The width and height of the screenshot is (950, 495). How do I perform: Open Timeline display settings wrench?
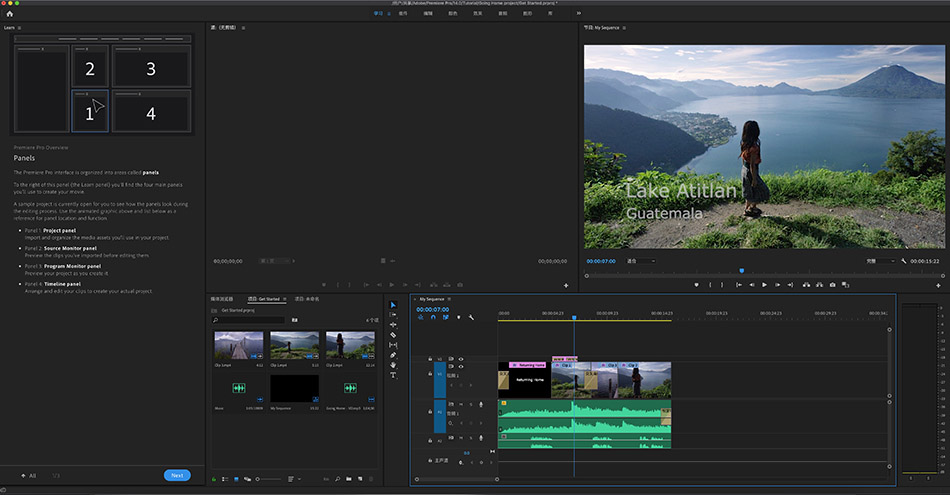471,317
